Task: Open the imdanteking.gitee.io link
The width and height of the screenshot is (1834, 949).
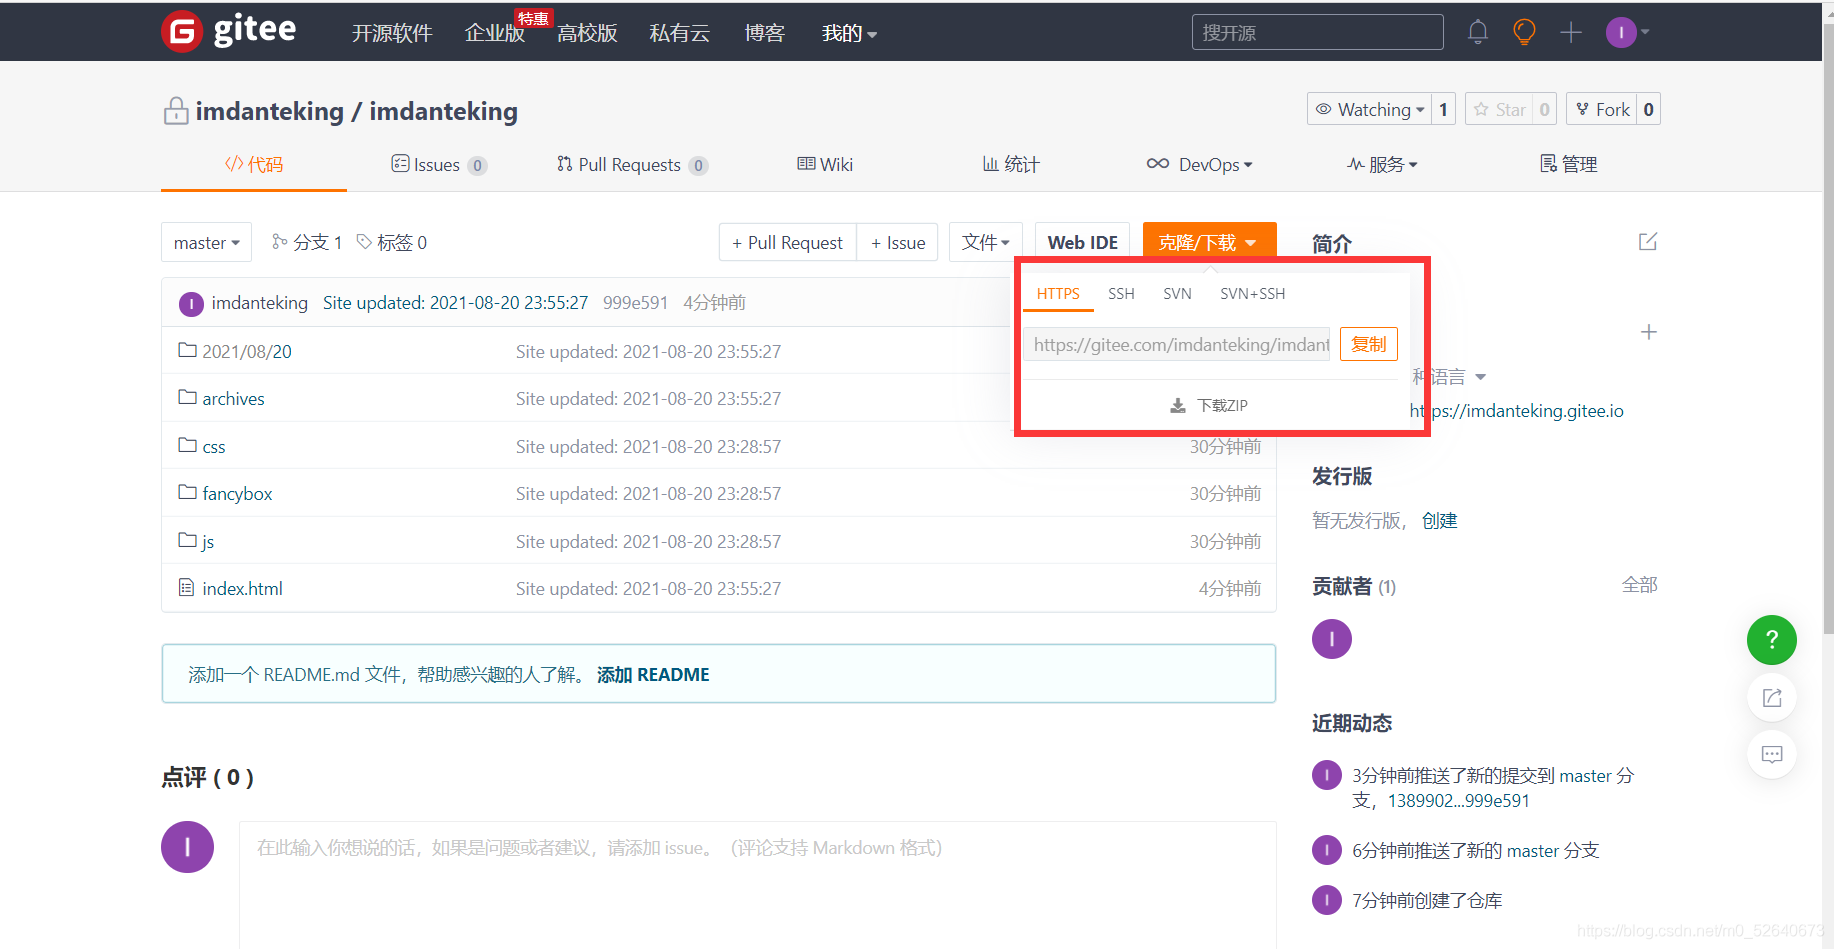Action: click(x=1517, y=410)
